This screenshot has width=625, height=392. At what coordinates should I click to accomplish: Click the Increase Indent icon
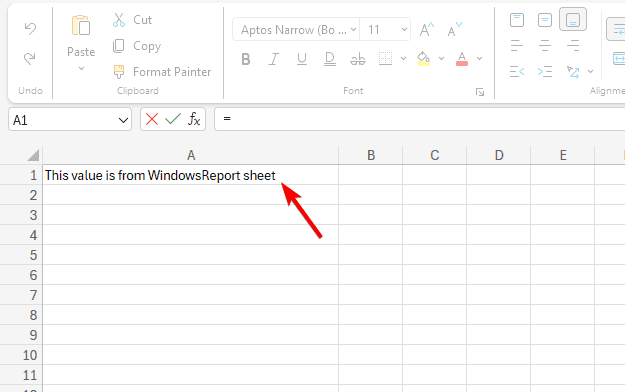pos(545,72)
